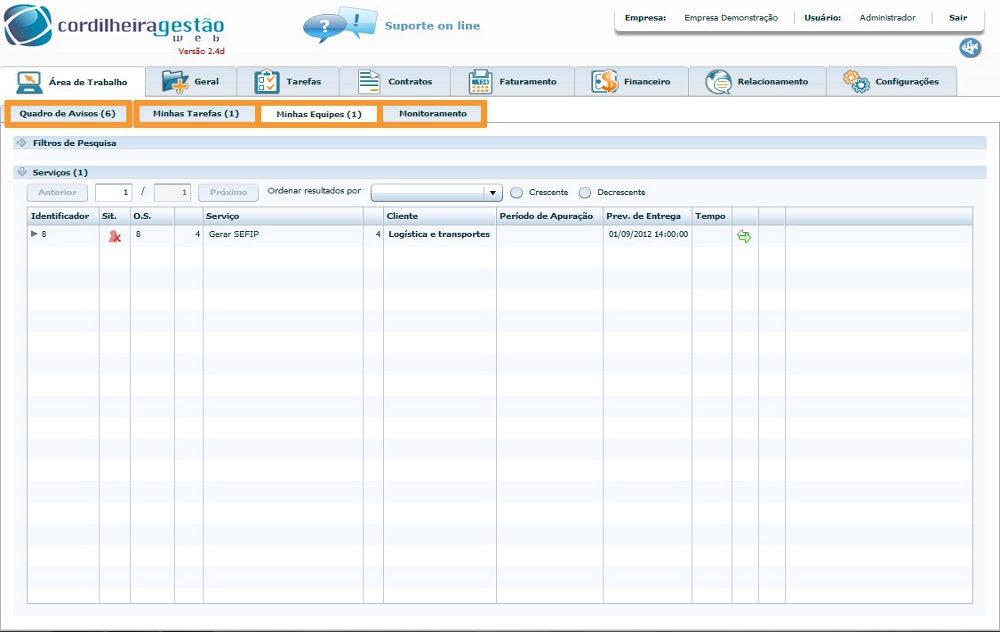Click the Cordilheira Gestão Web logo
Screen dimensions: 1000x632
pyautogui.click(x=114, y=29)
